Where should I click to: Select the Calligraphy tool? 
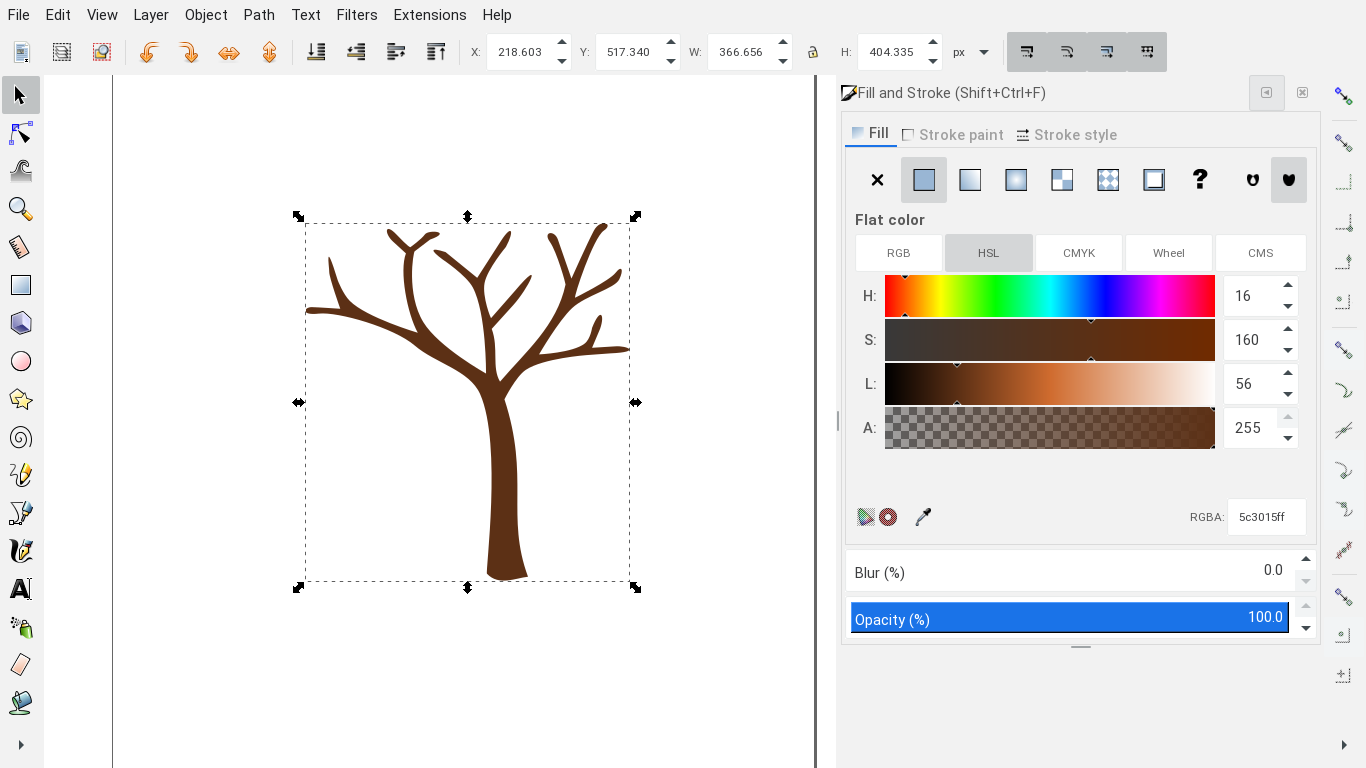click(21, 551)
